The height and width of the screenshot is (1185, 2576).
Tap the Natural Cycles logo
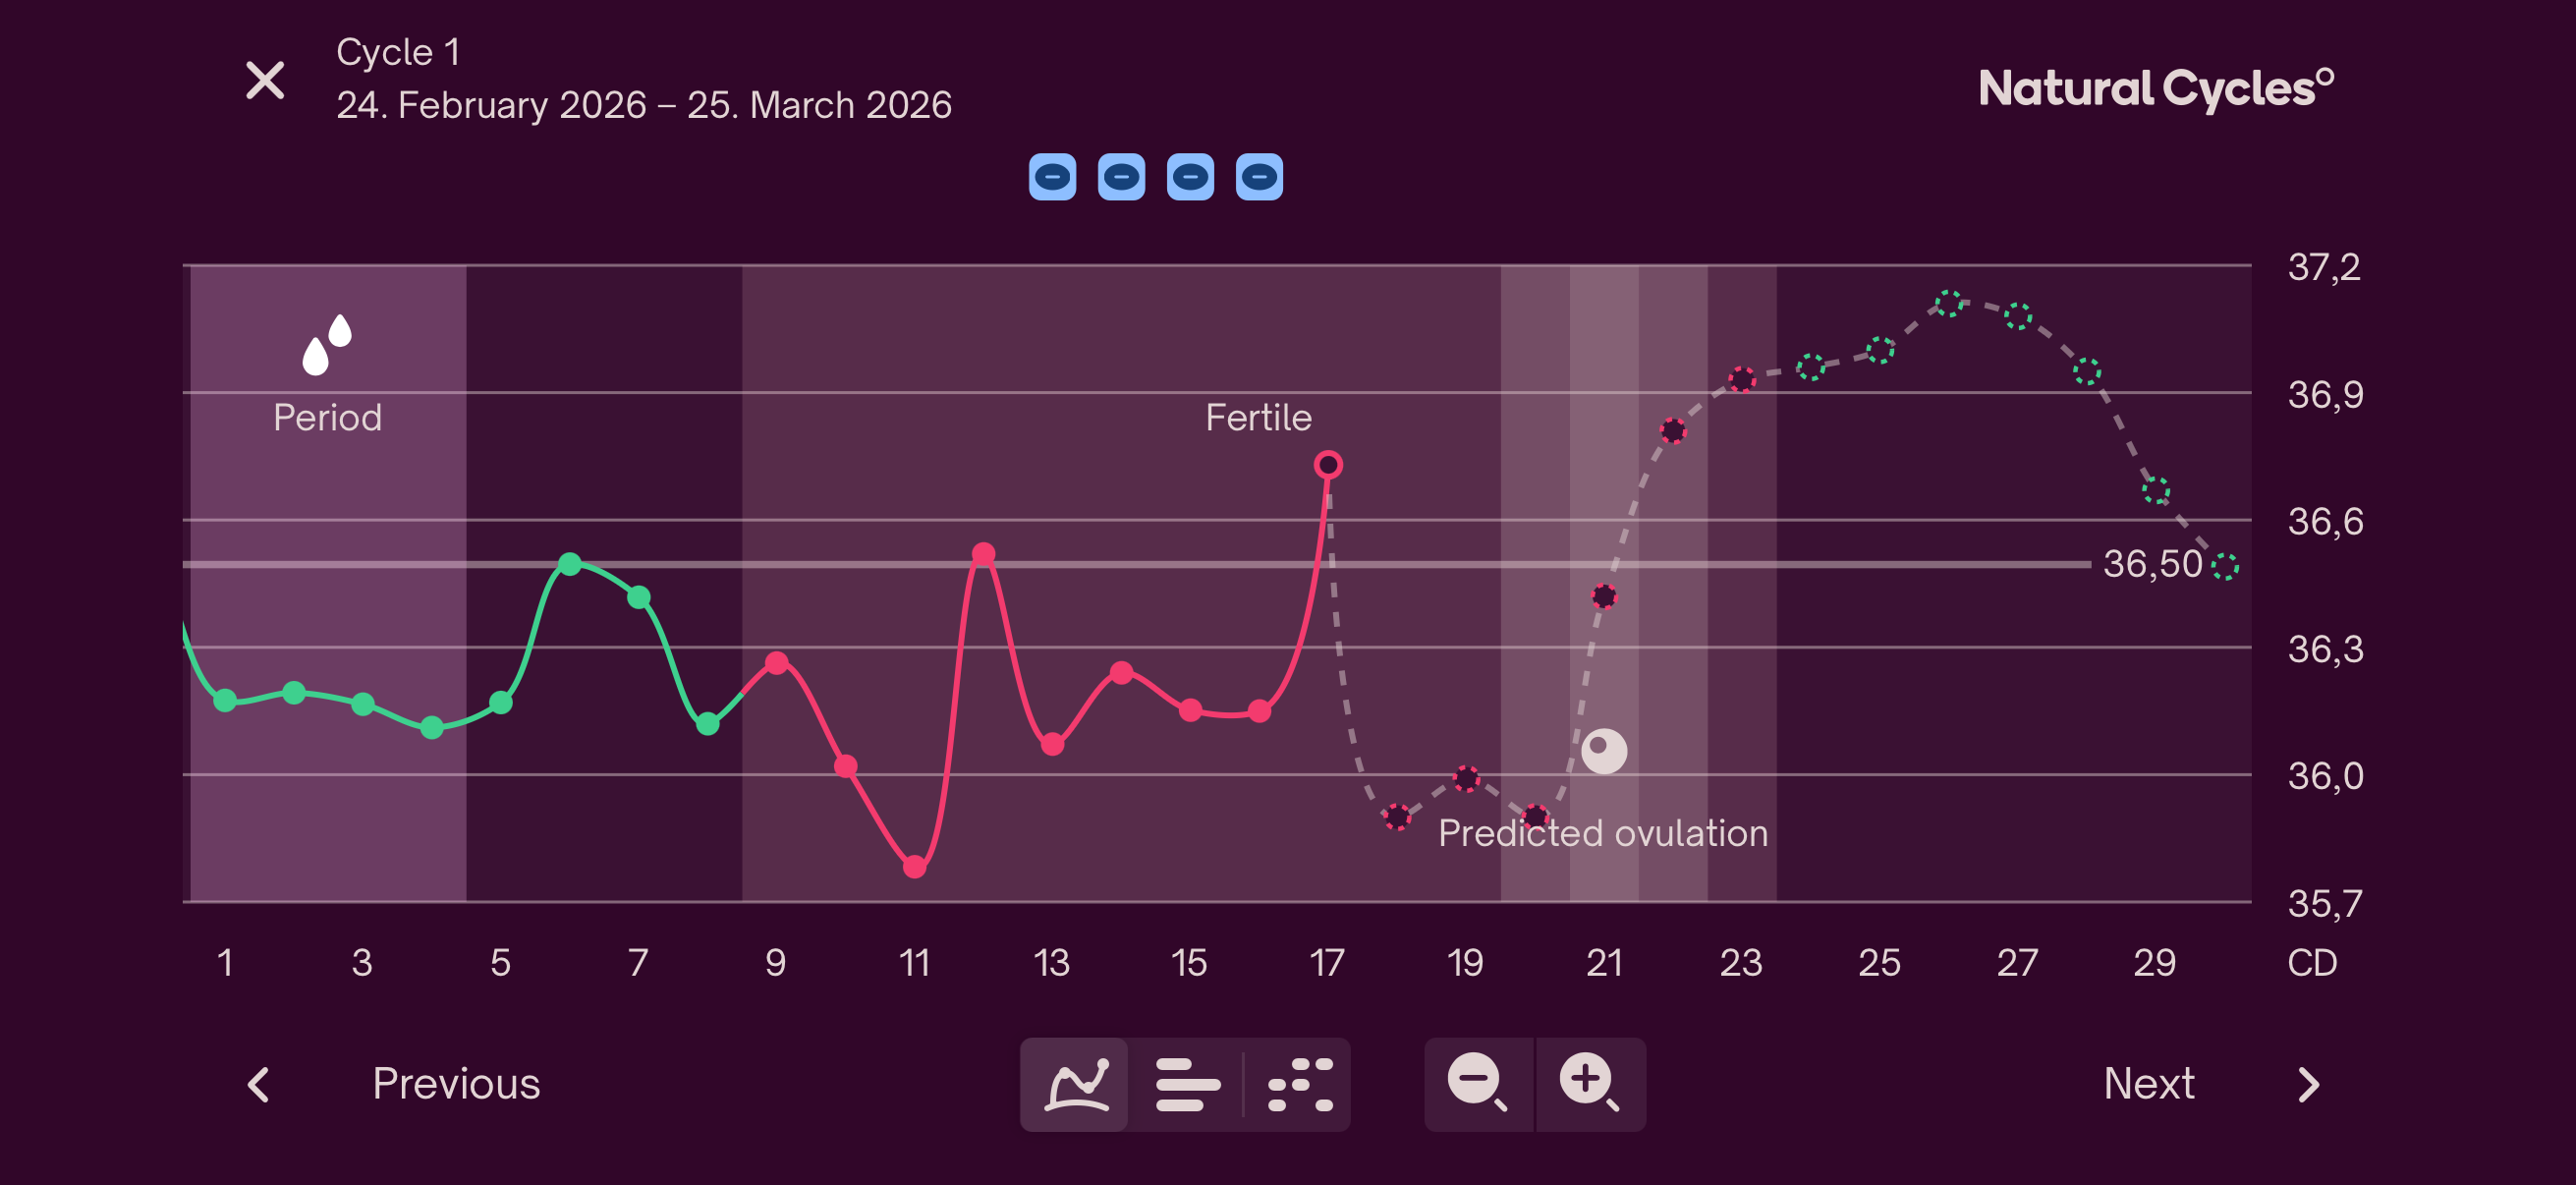tap(2155, 88)
